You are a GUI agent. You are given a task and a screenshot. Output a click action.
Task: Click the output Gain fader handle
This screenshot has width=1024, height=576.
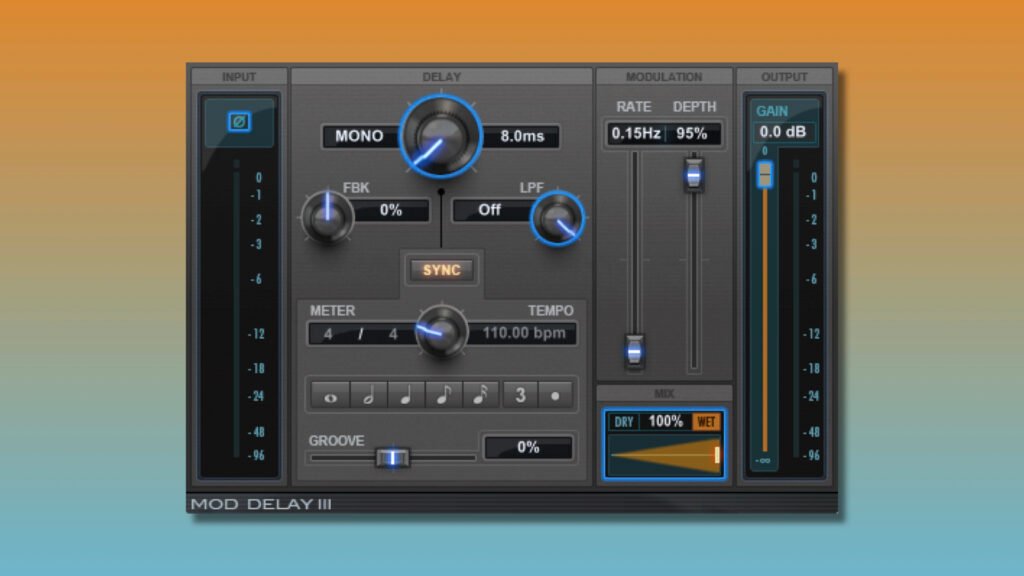click(765, 174)
